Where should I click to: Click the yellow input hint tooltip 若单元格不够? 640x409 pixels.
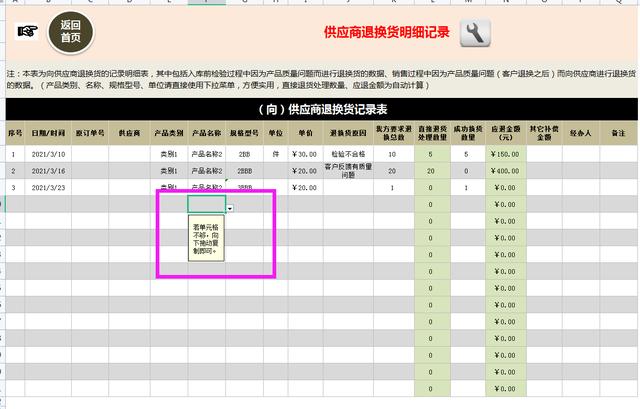pyautogui.click(x=206, y=238)
